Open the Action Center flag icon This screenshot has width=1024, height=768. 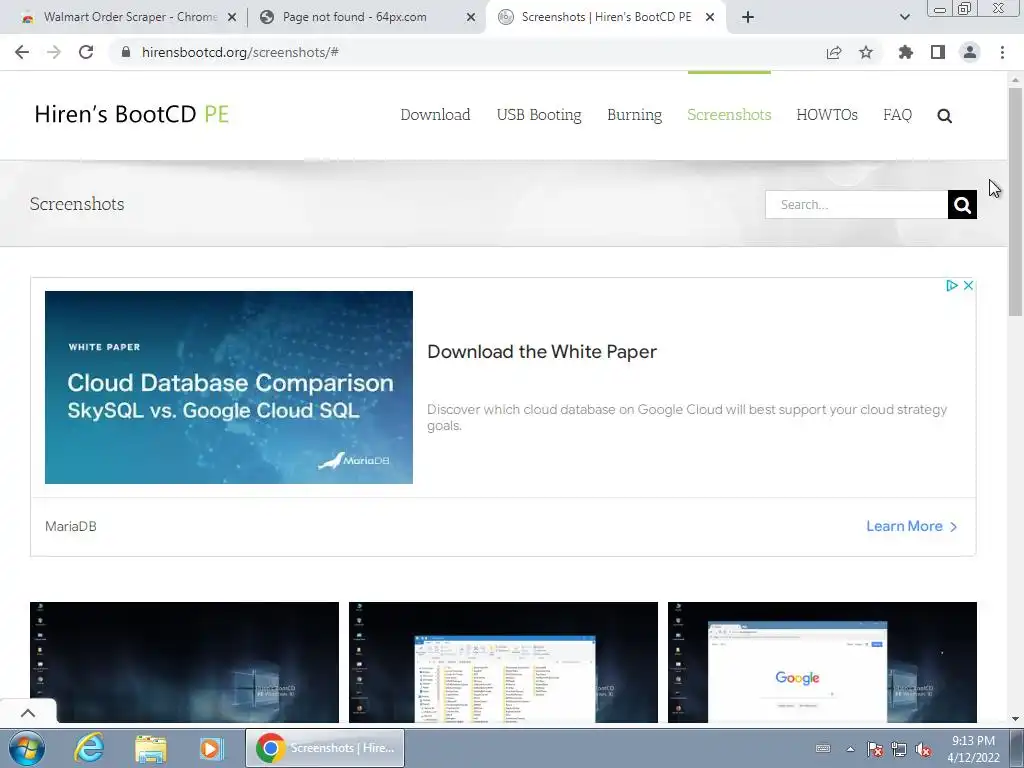[x=875, y=749]
